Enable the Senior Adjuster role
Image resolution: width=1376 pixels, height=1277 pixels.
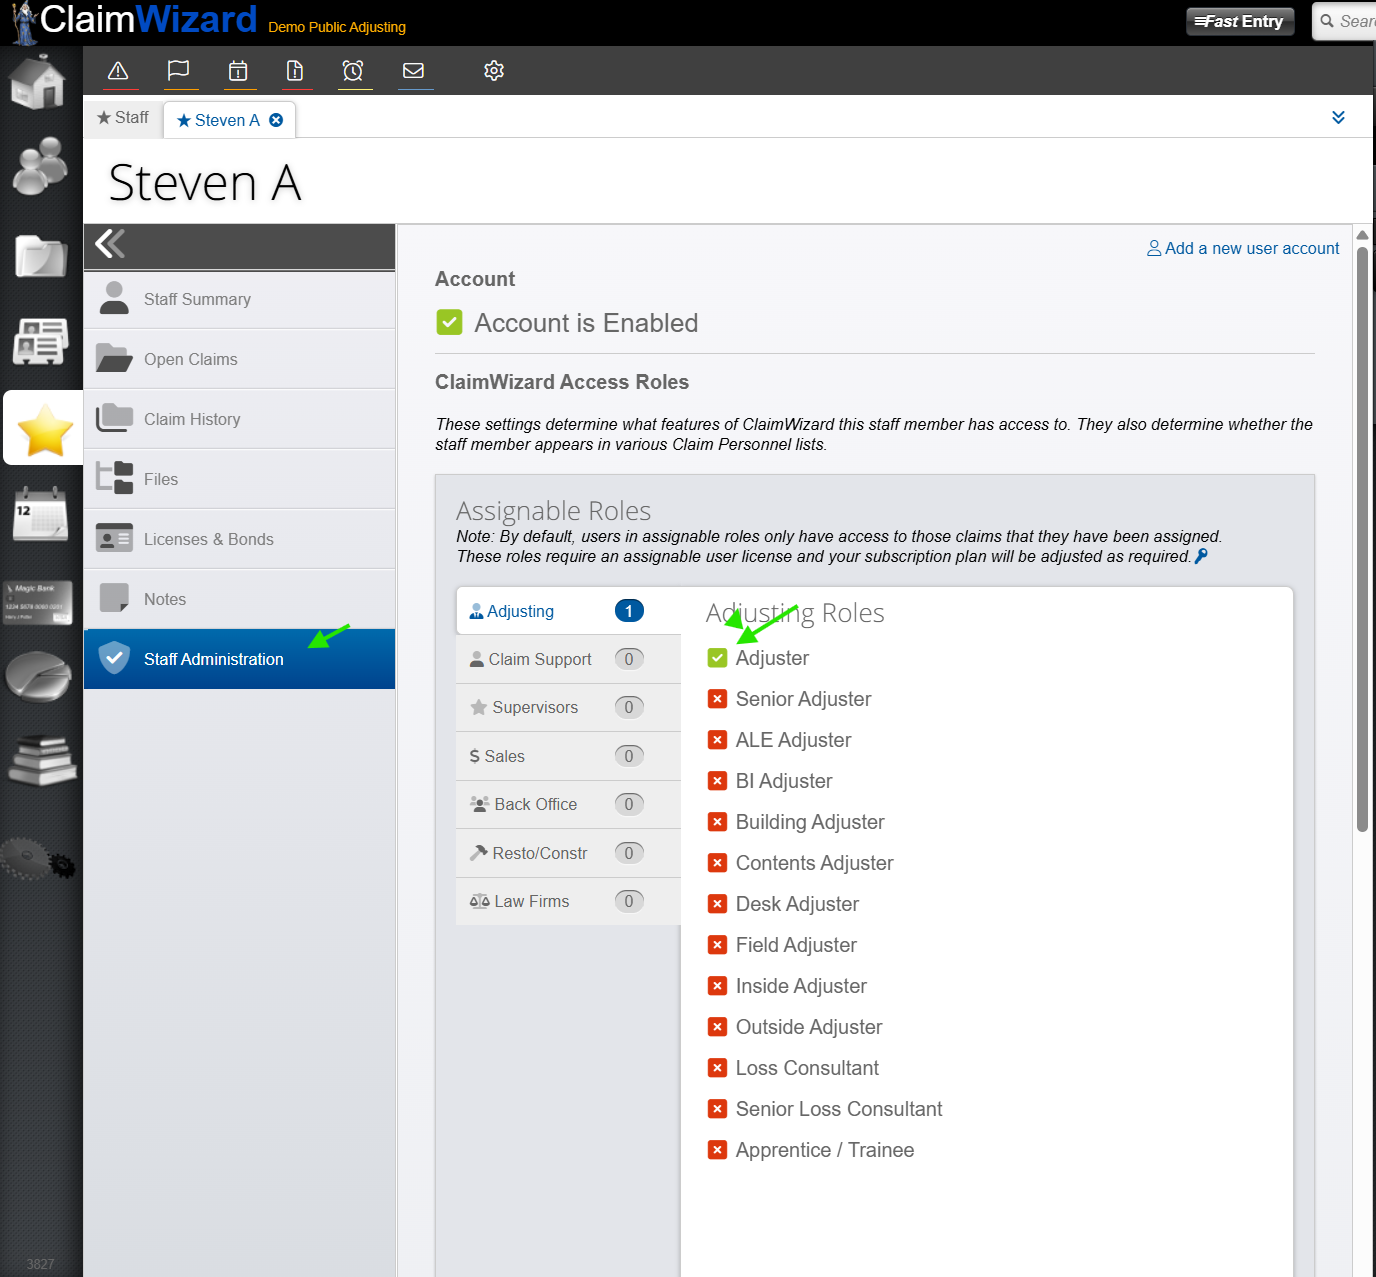point(717,698)
